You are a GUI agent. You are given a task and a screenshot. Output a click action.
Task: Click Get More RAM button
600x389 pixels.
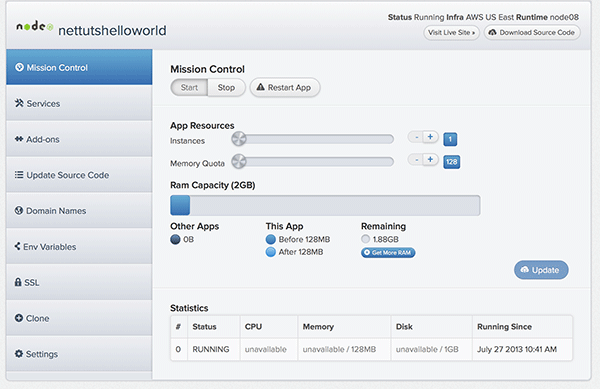[x=388, y=252]
